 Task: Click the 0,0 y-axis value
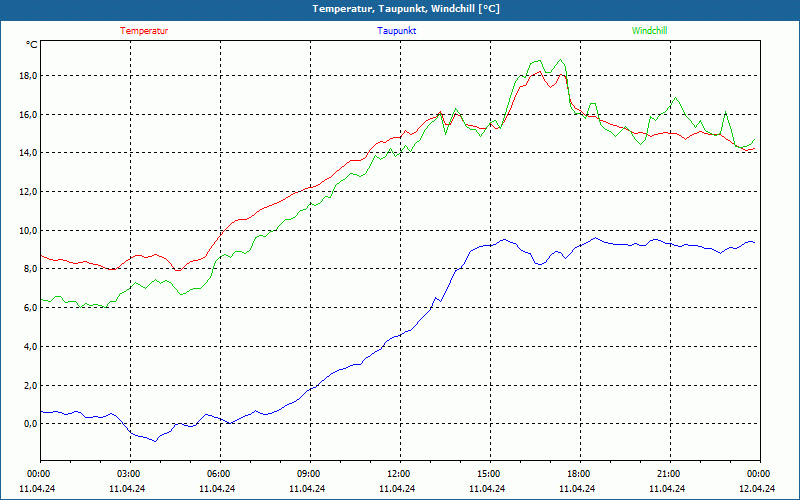[30, 423]
